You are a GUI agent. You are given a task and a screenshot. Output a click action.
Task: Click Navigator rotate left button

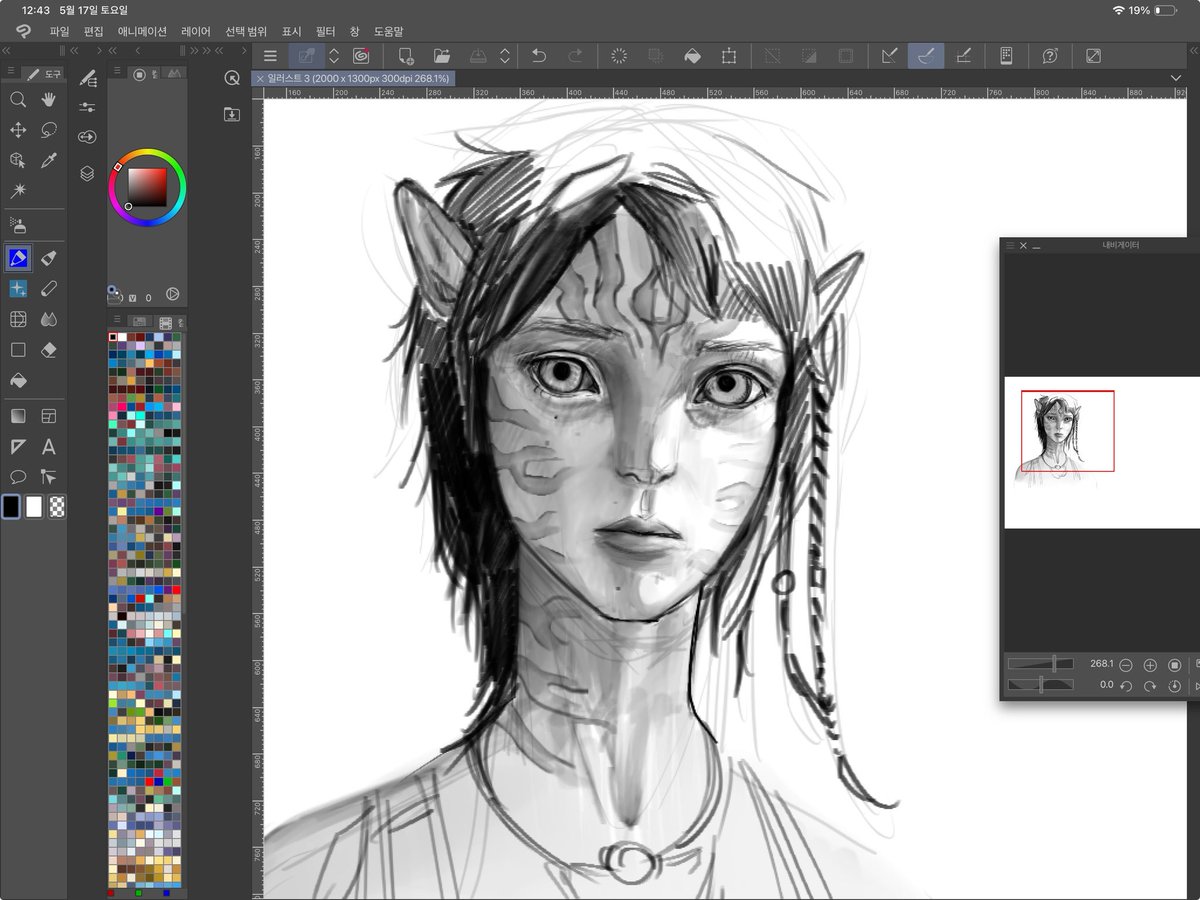point(1126,686)
